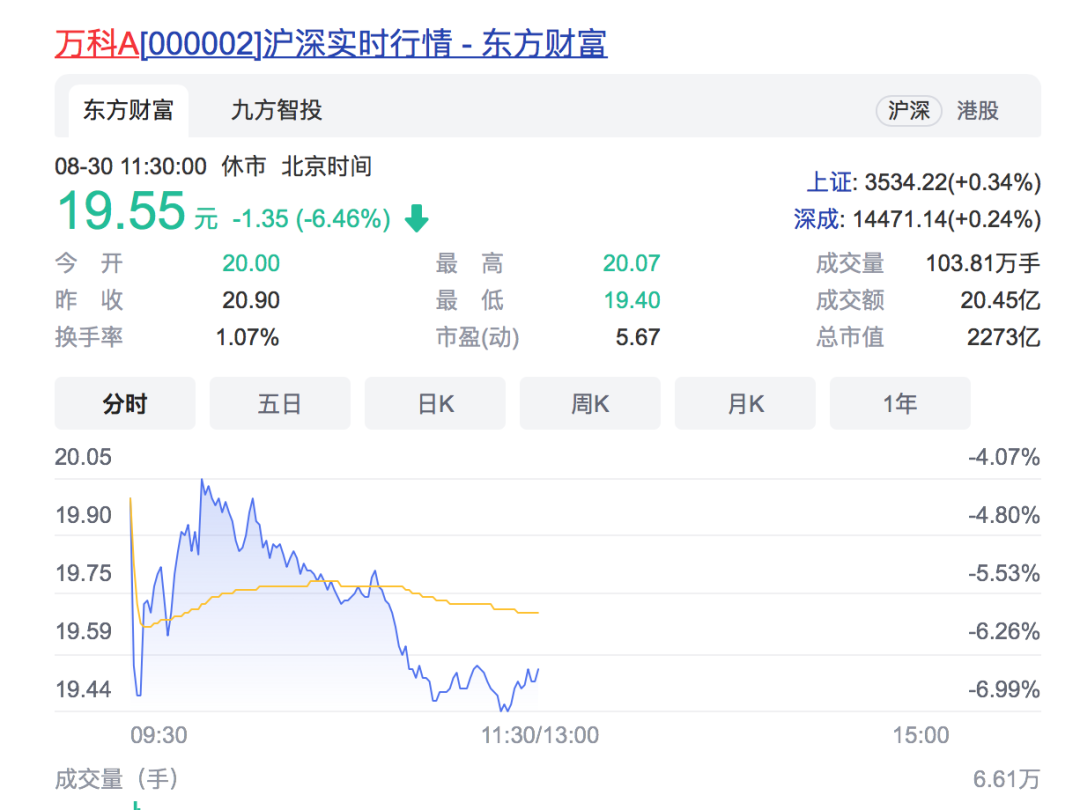Click the 休市 market status label
Viewport: 1080px width, 810px height.
[x=244, y=167]
